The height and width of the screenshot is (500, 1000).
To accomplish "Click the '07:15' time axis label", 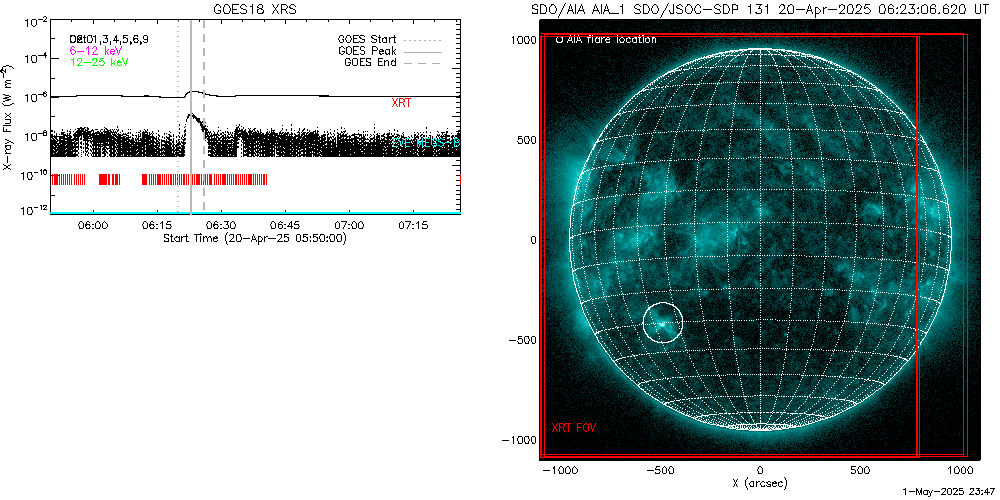I will 414,226.
